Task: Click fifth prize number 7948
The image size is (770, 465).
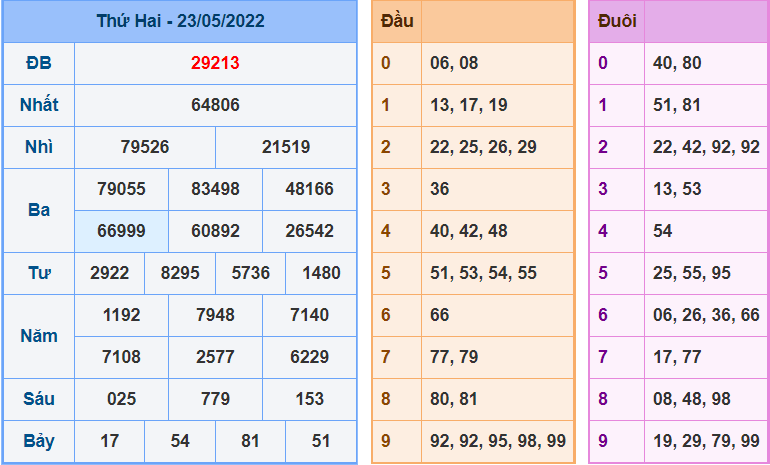Action: tap(215, 315)
